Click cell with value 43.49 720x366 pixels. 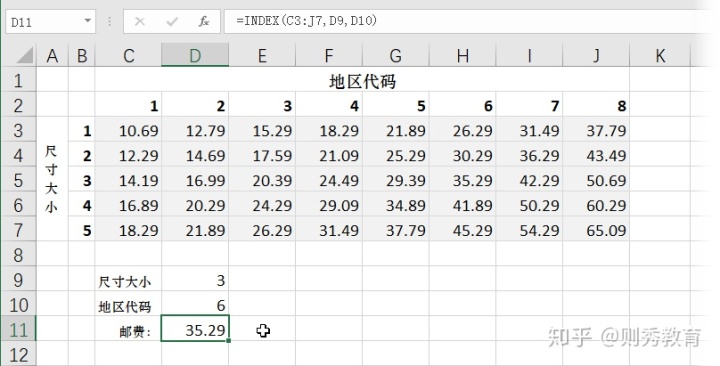pos(596,155)
